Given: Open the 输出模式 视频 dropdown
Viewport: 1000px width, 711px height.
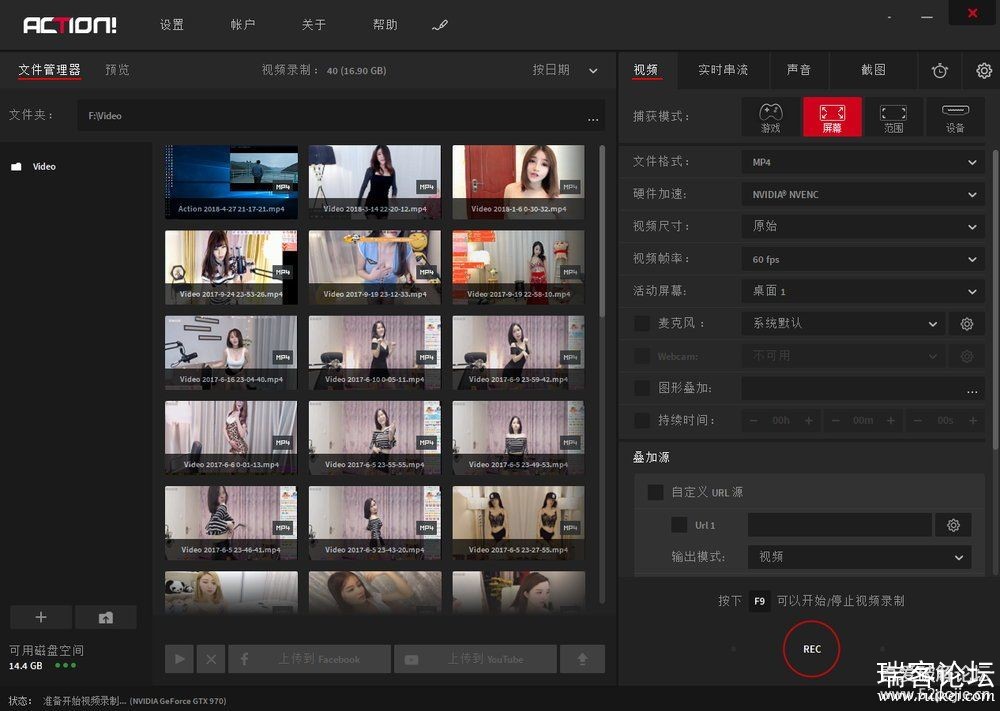Looking at the screenshot, I should [x=860, y=557].
